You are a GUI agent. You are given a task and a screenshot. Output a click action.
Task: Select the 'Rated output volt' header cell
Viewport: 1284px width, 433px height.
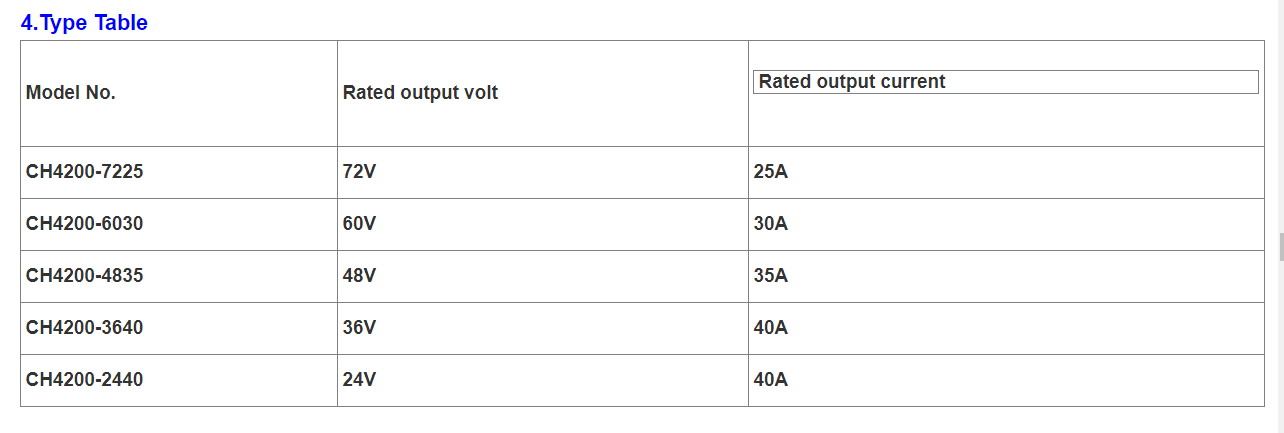click(543, 93)
